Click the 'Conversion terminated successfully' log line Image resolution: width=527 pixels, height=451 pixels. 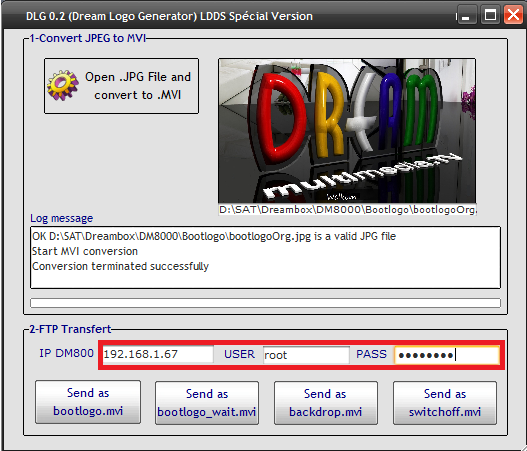pyautogui.click(x=120, y=266)
